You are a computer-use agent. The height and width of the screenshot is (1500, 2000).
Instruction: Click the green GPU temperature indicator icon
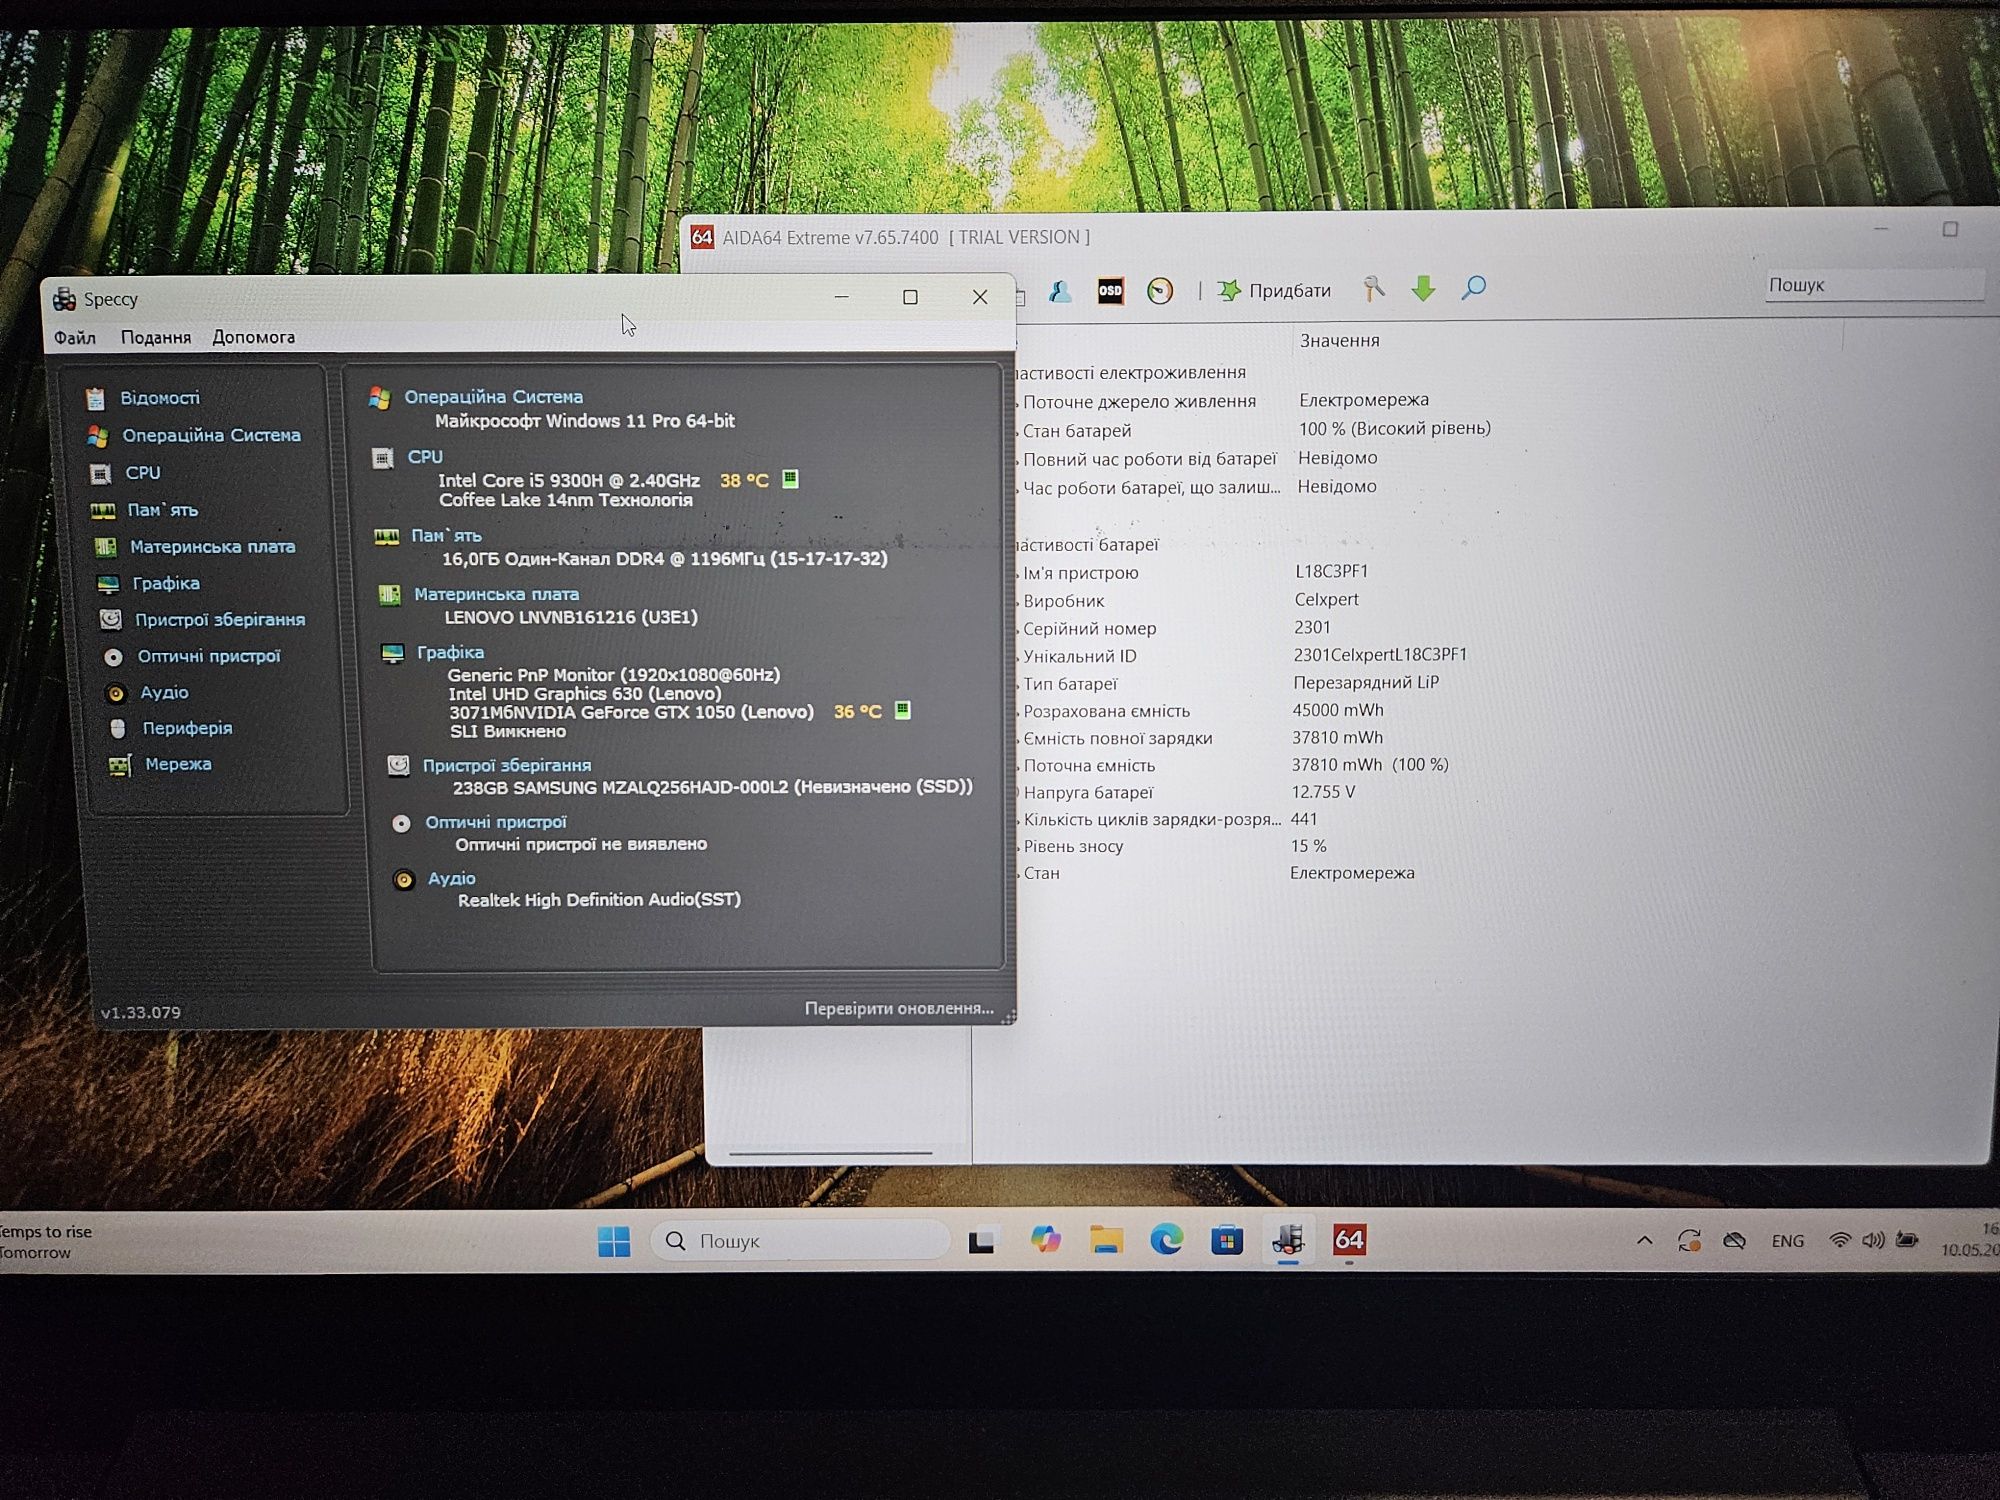tap(902, 710)
